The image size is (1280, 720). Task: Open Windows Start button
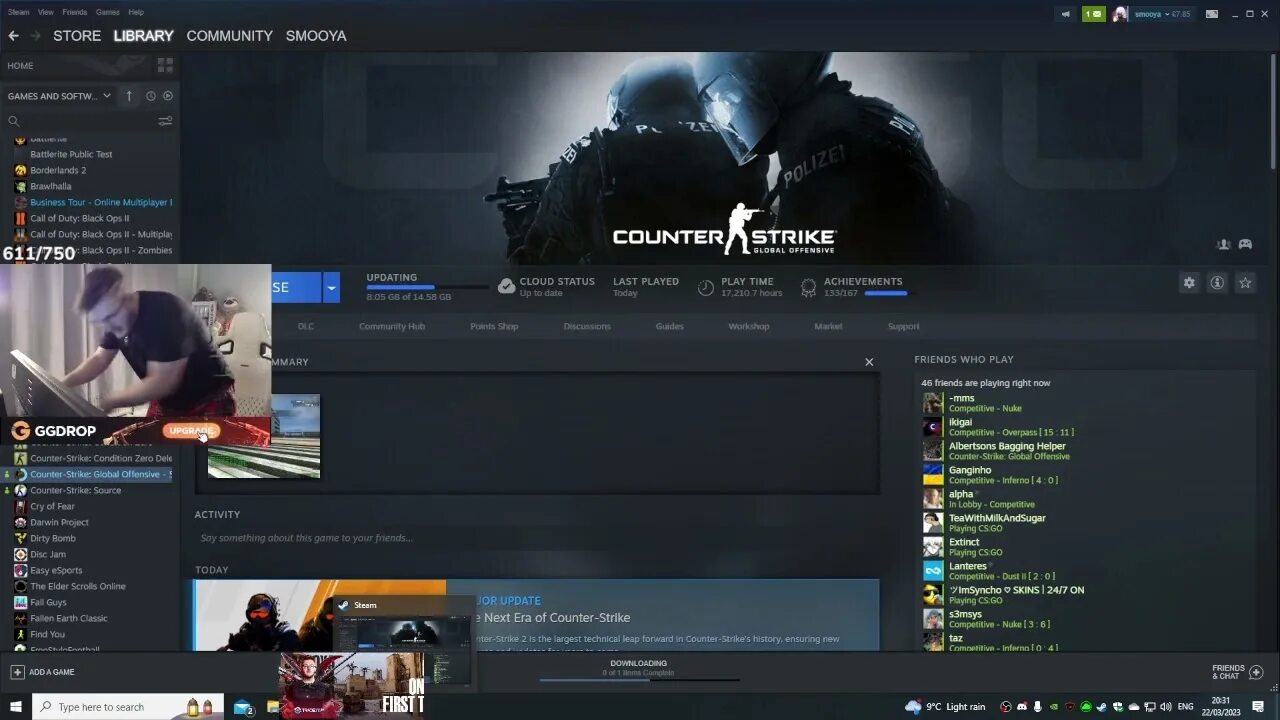(16, 707)
